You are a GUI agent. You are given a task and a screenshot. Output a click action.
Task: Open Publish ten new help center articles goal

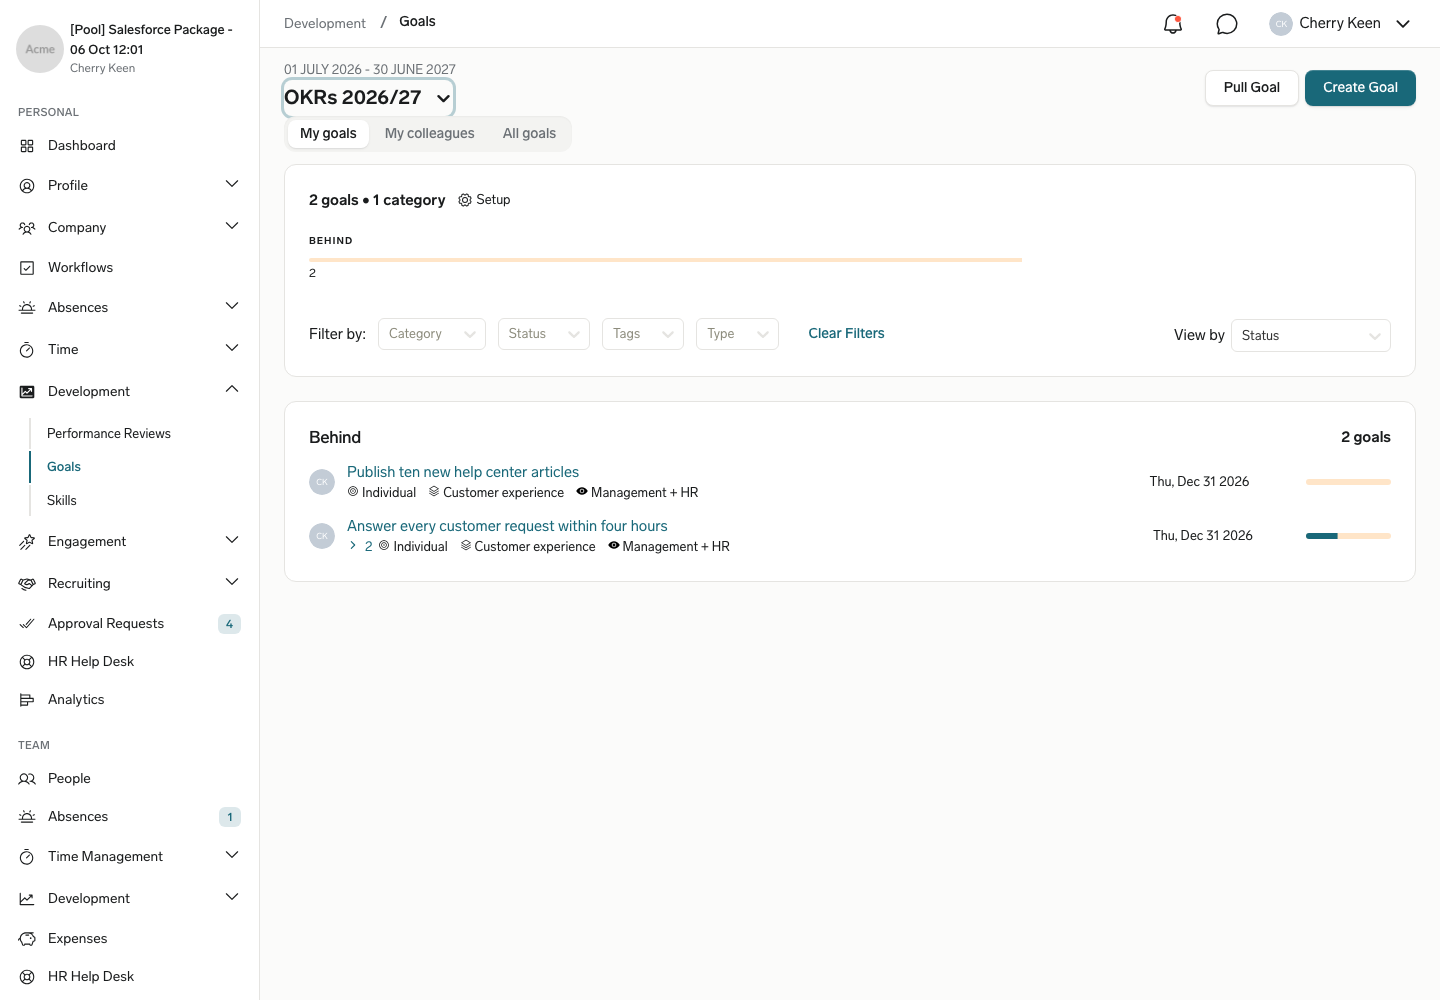coord(463,472)
